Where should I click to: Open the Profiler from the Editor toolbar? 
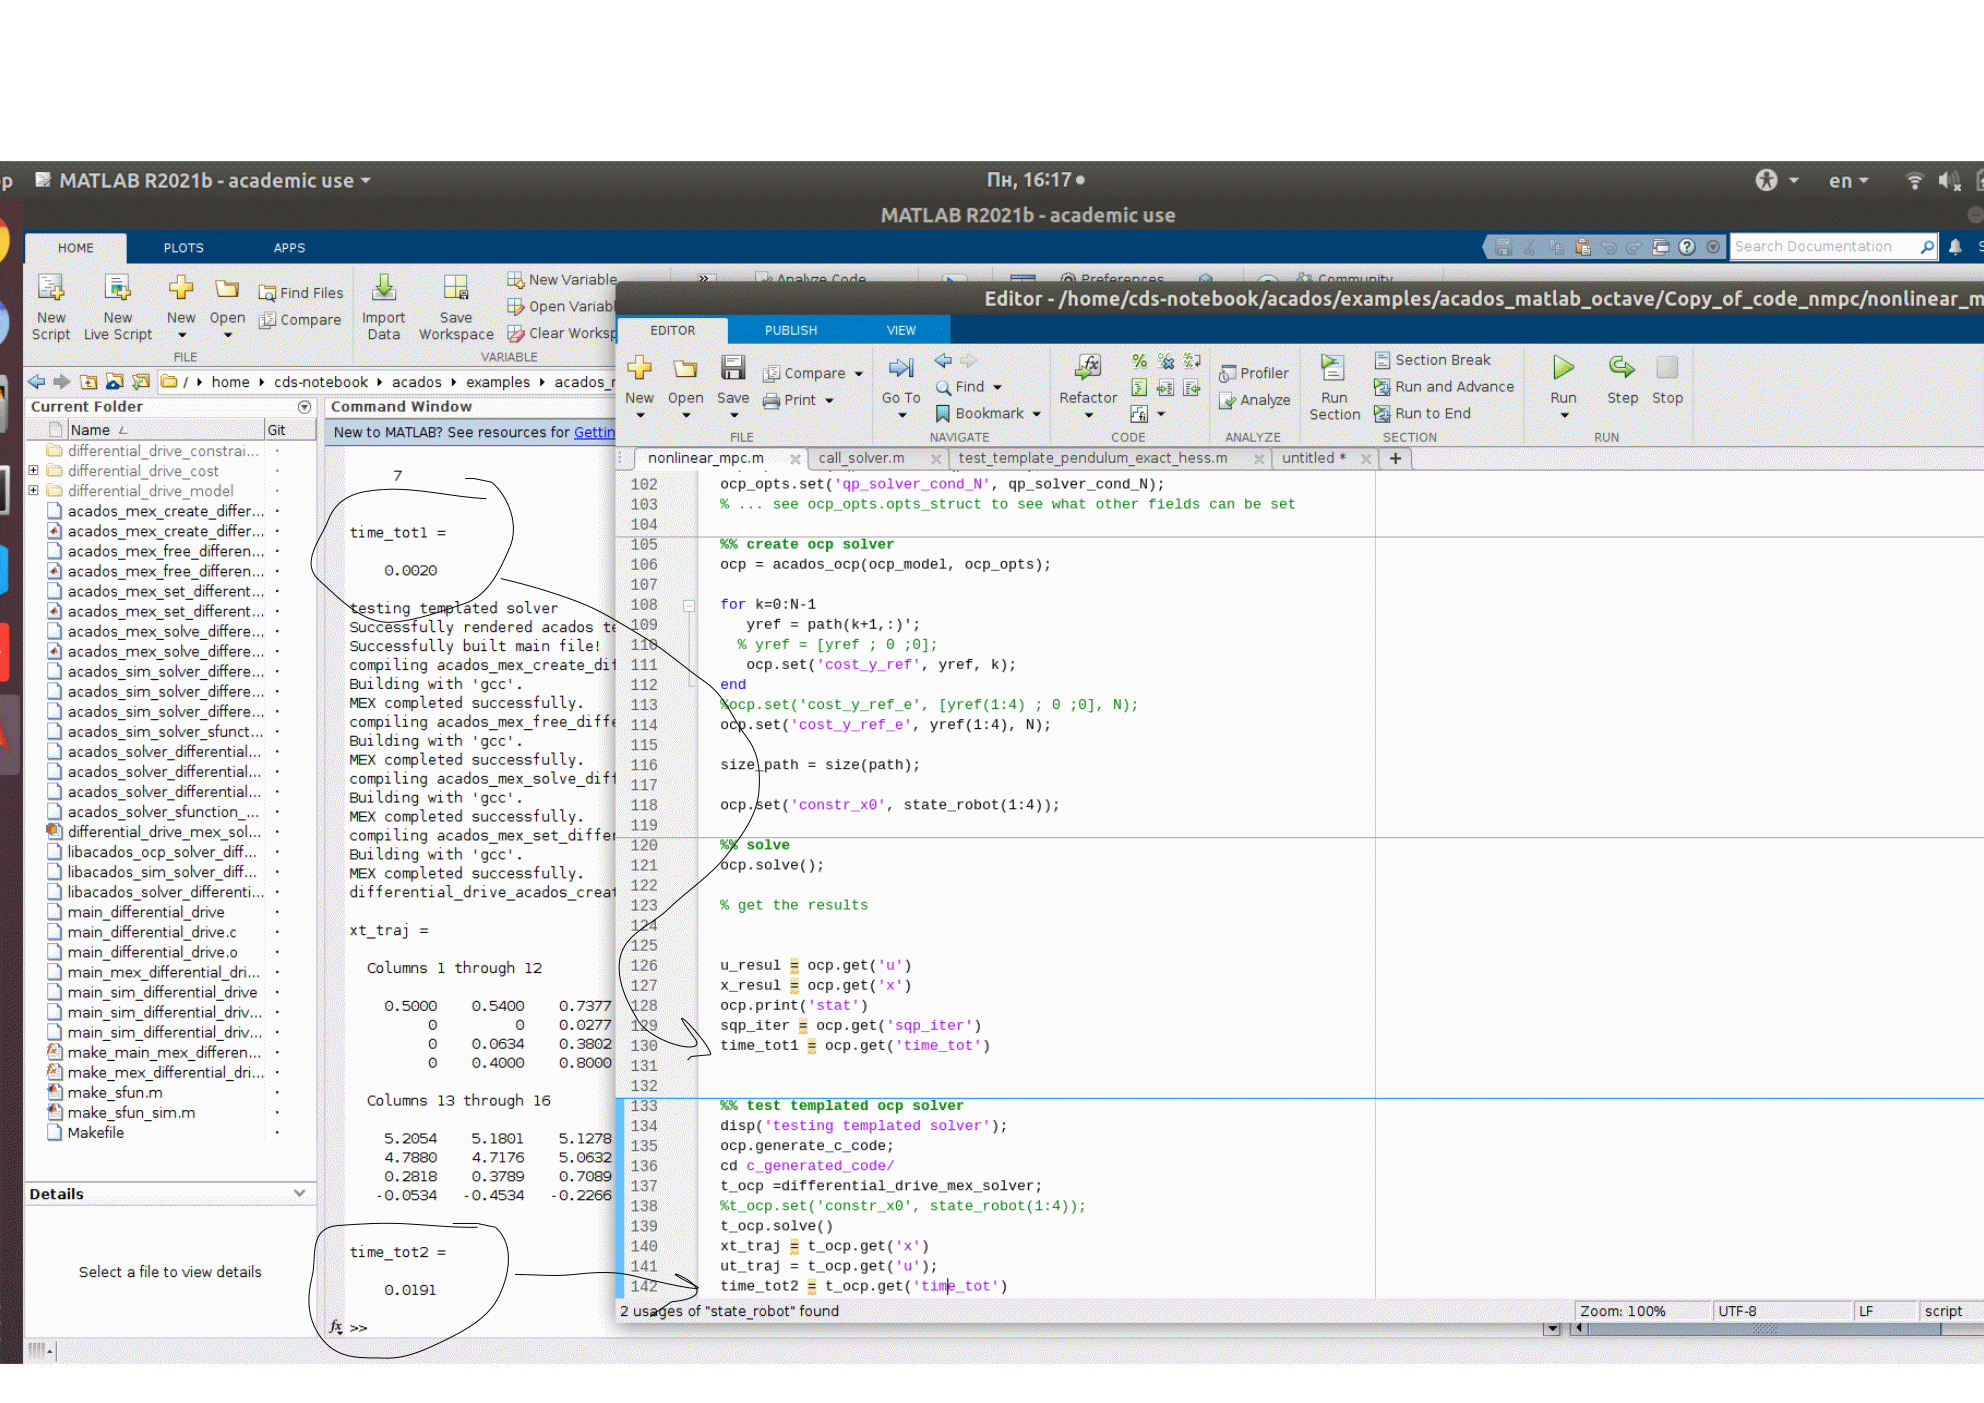coord(1253,372)
